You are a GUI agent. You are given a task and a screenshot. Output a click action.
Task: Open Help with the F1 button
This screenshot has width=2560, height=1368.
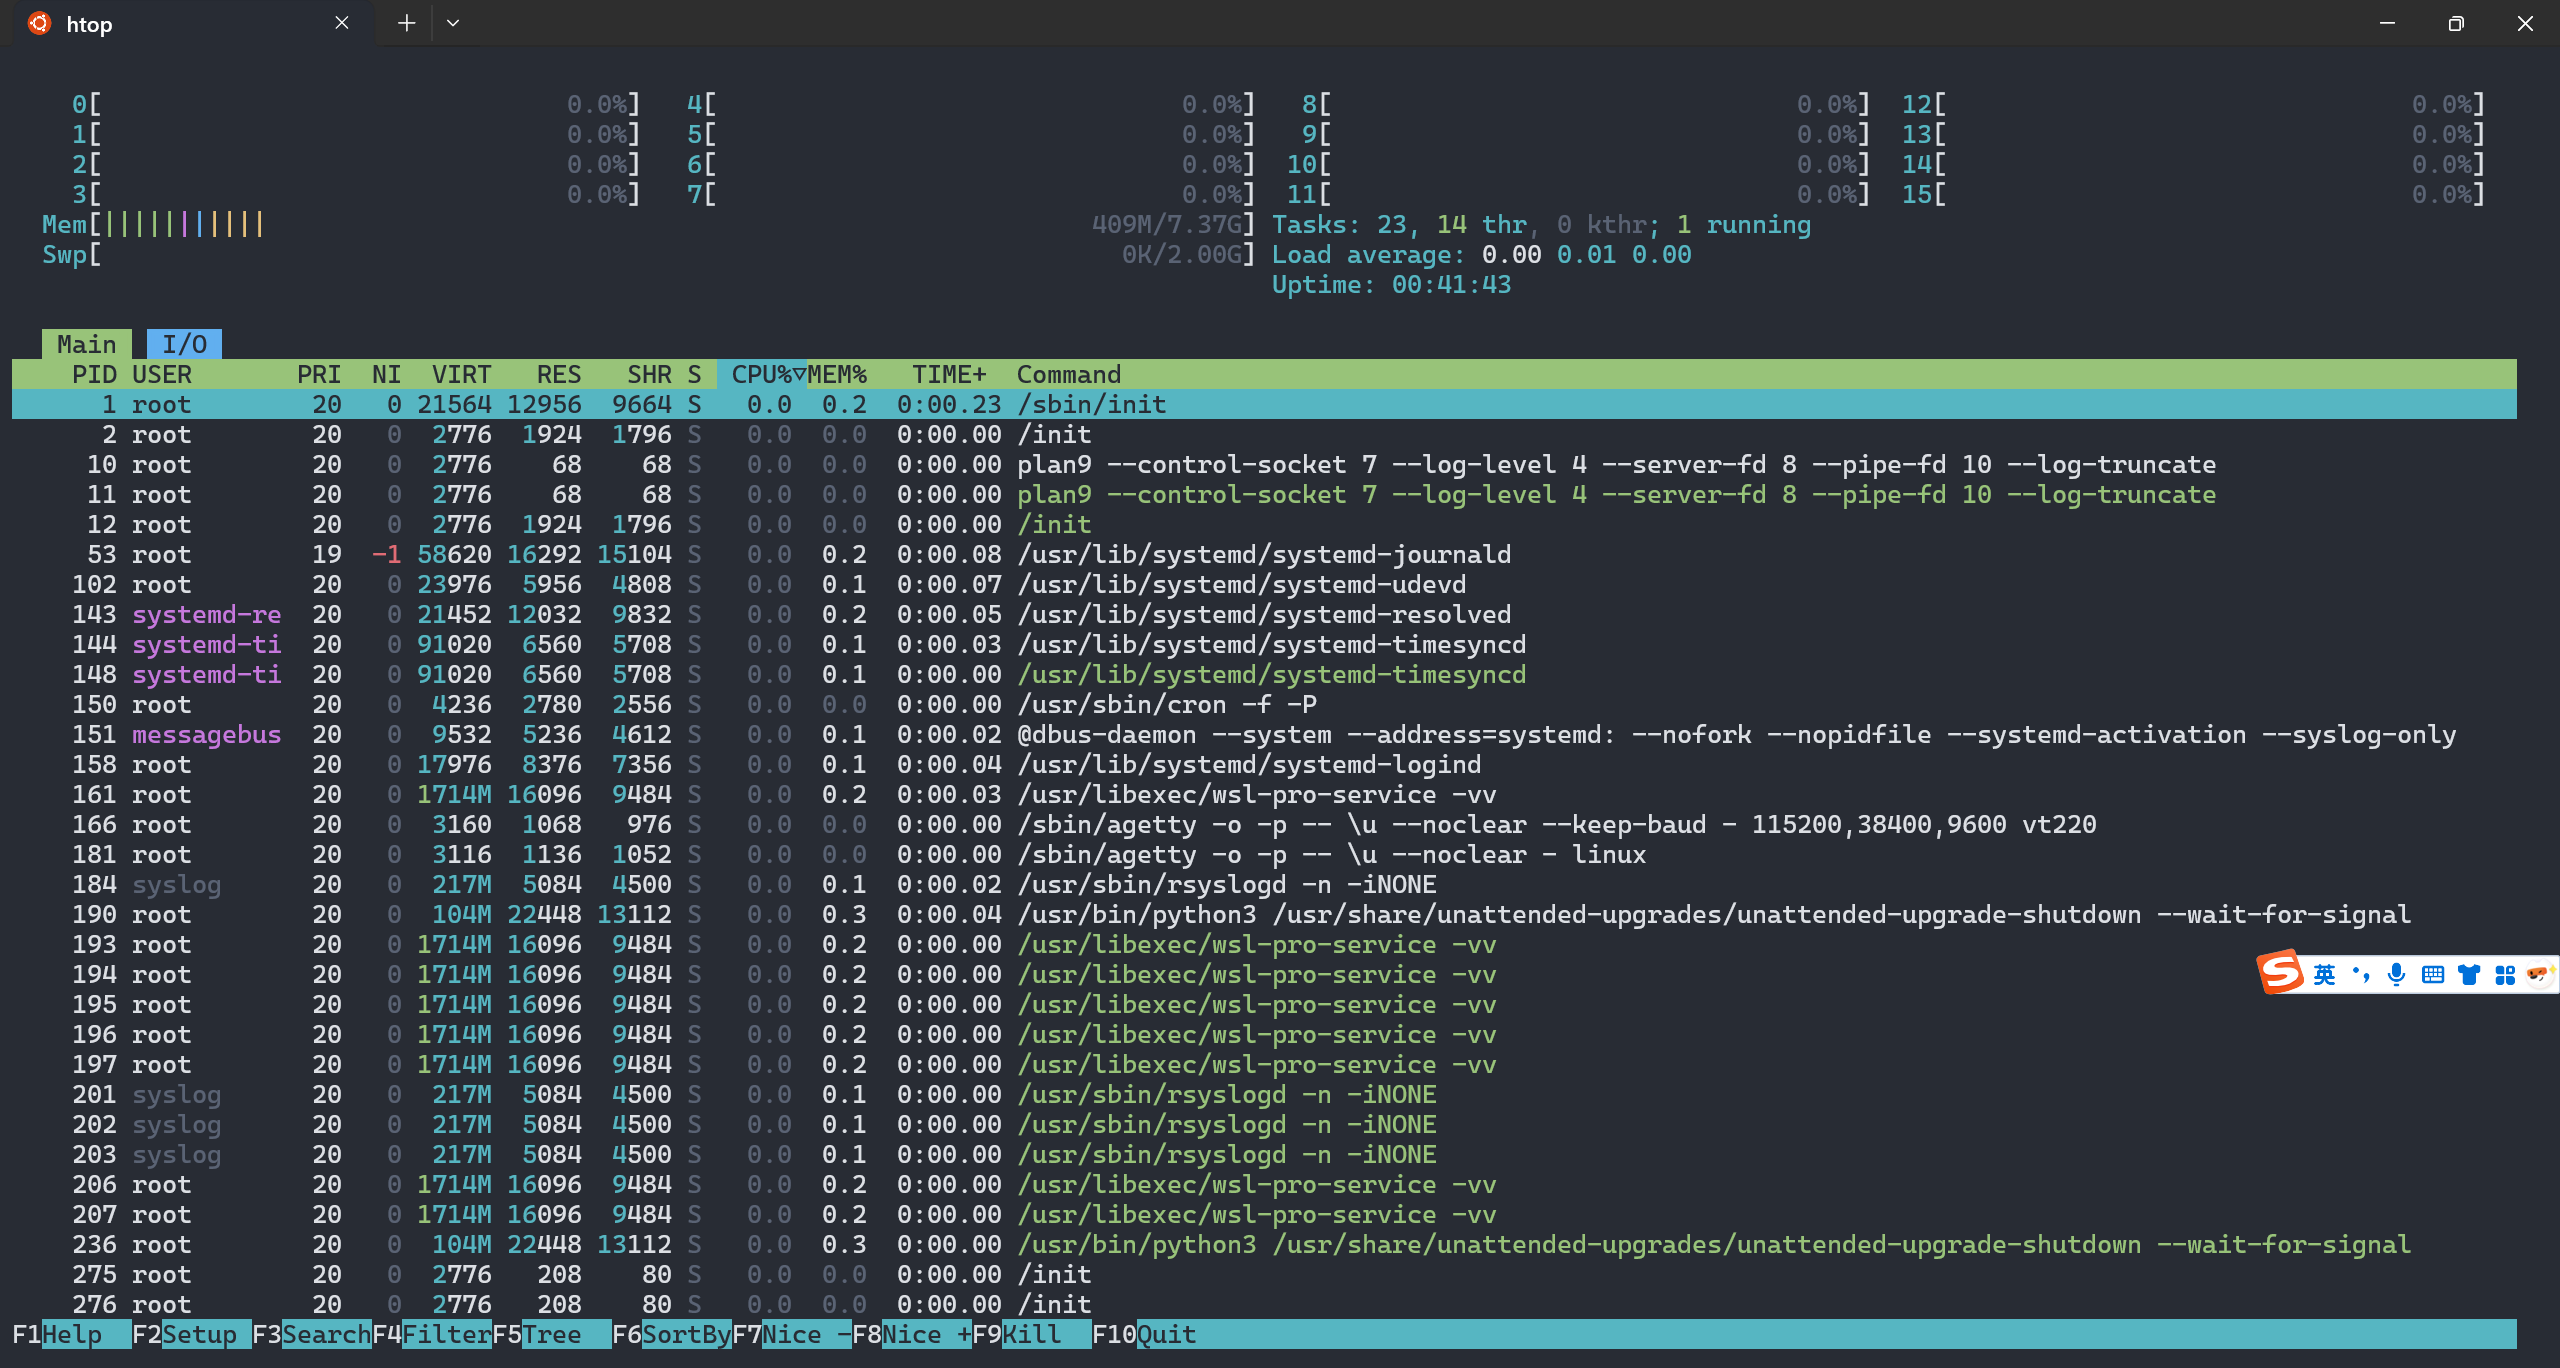click(x=71, y=1335)
